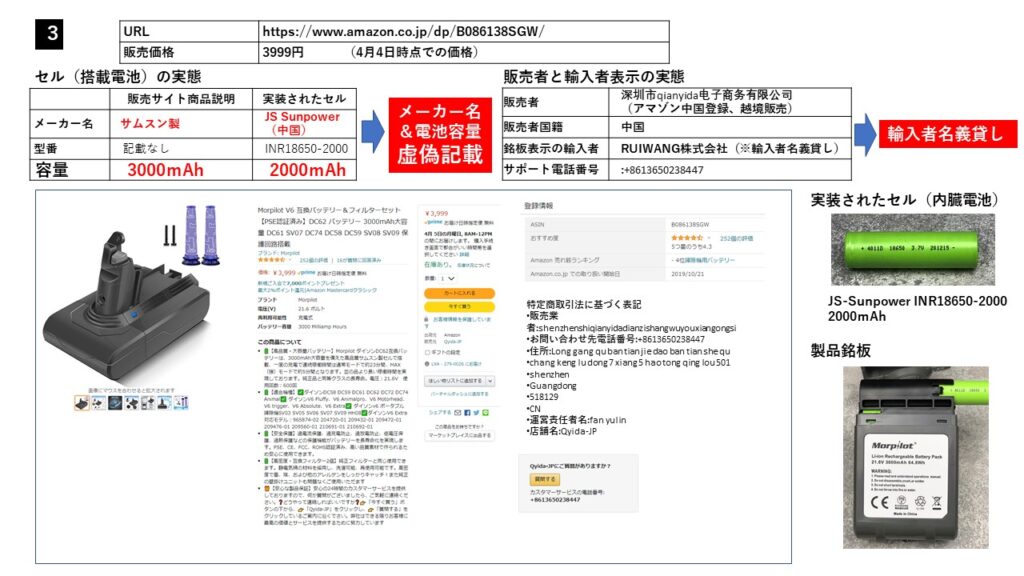Click the first product thumbnail under main image
Screen dimensions: 1024x576
tap(82, 402)
